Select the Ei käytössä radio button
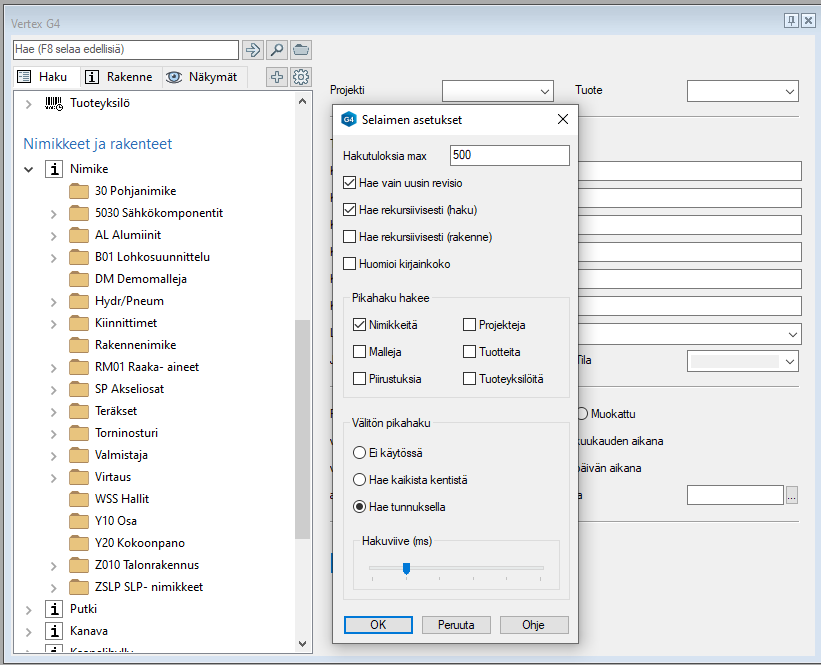The height and width of the screenshot is (665, 821). tap(359, 453)
